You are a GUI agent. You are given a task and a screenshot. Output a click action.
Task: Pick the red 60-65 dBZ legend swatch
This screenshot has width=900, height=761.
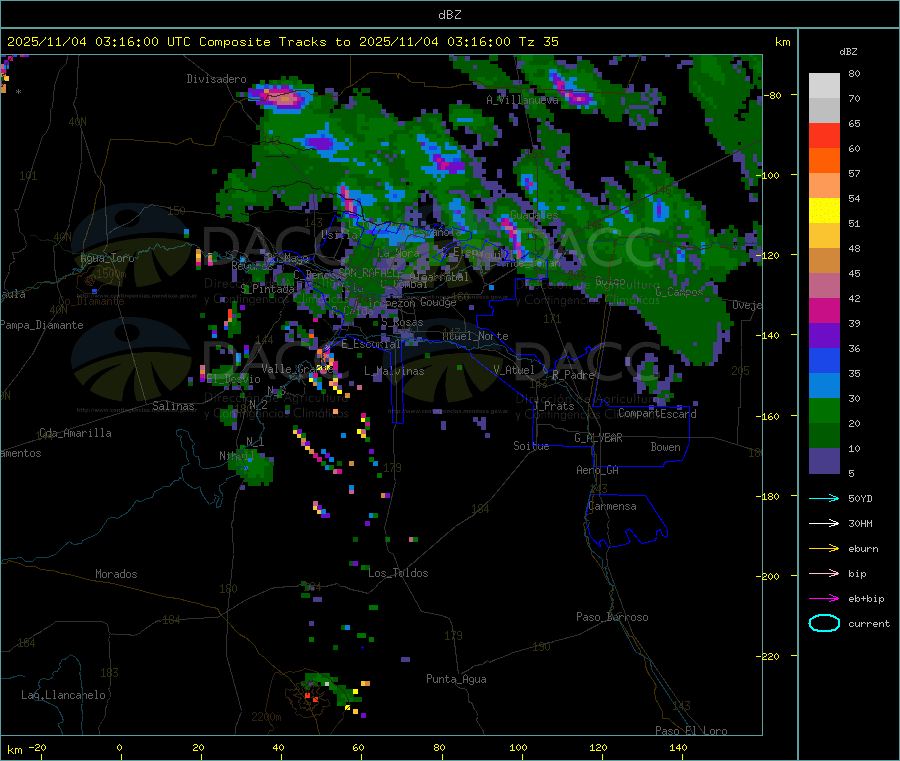click(x=824, y=135)
